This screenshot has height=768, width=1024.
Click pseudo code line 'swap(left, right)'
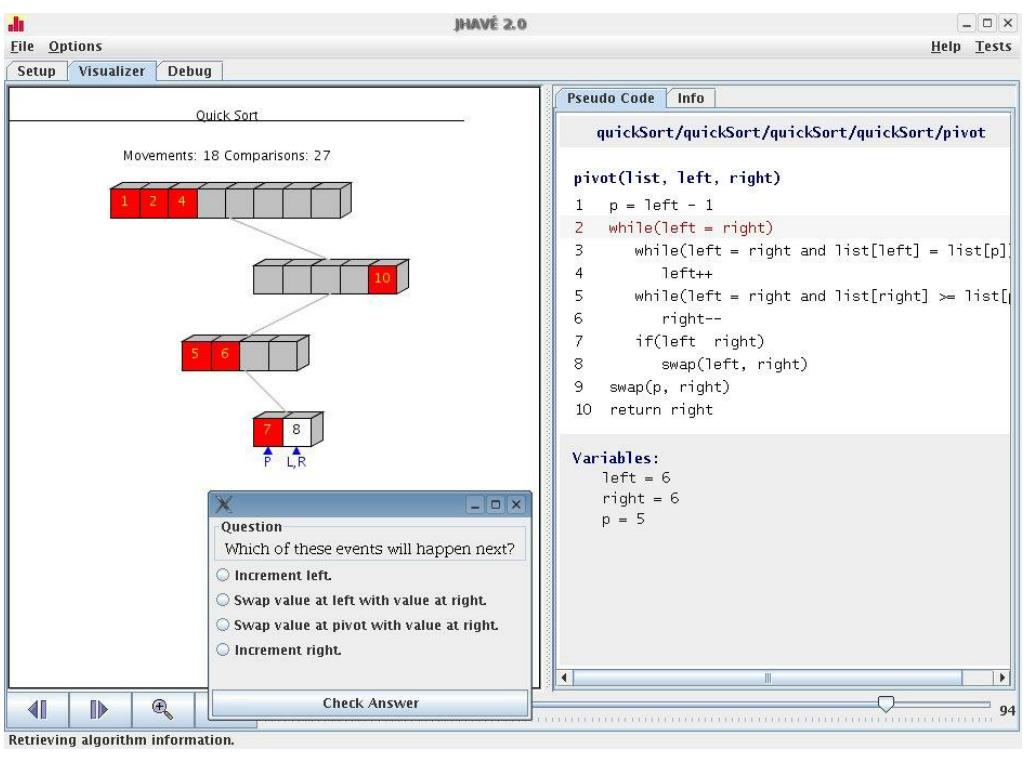[734, 364]
